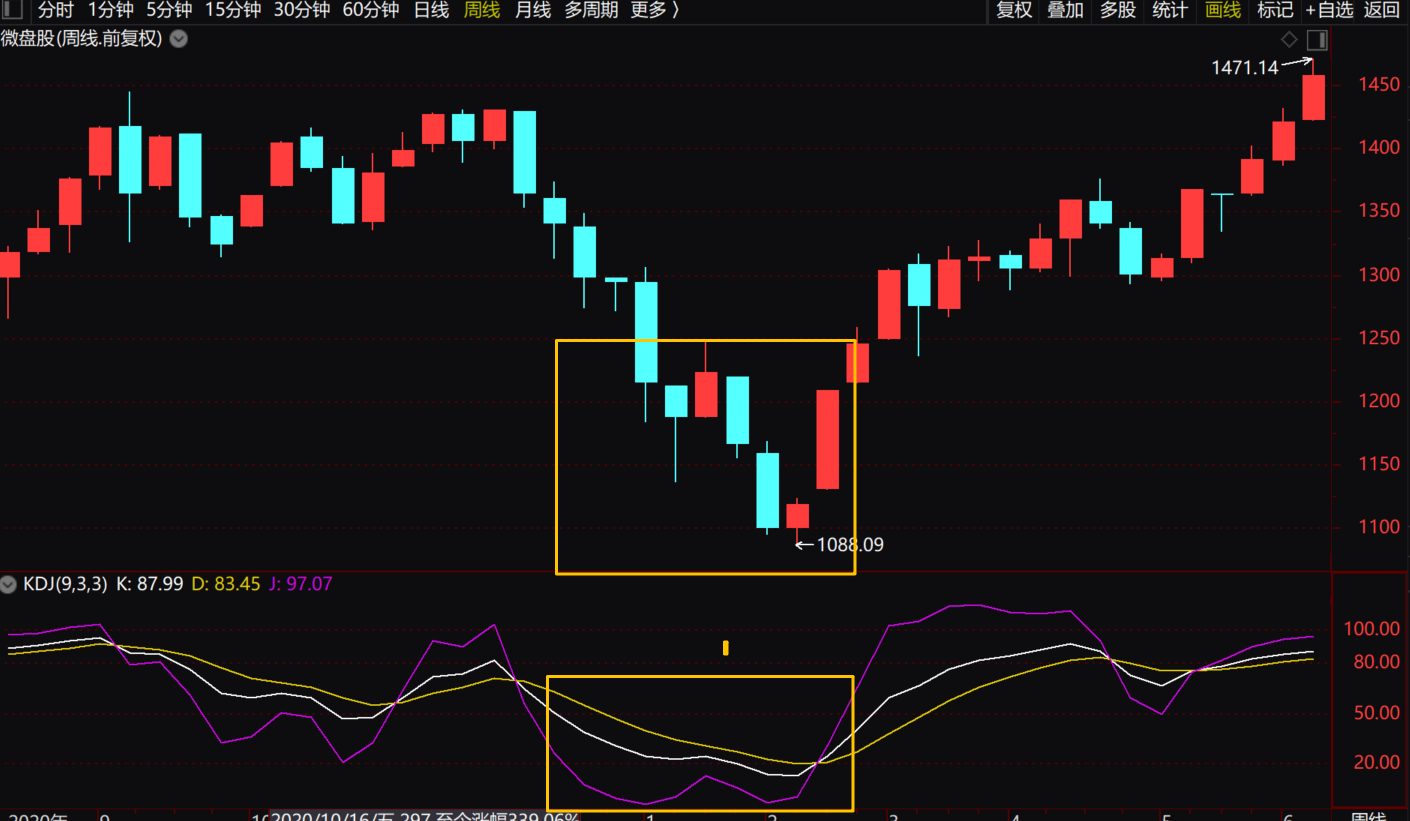This screenshot has height=821, width=1410.
Task: Switch to the 分时 intraday view
Action: tap(56, 10)
